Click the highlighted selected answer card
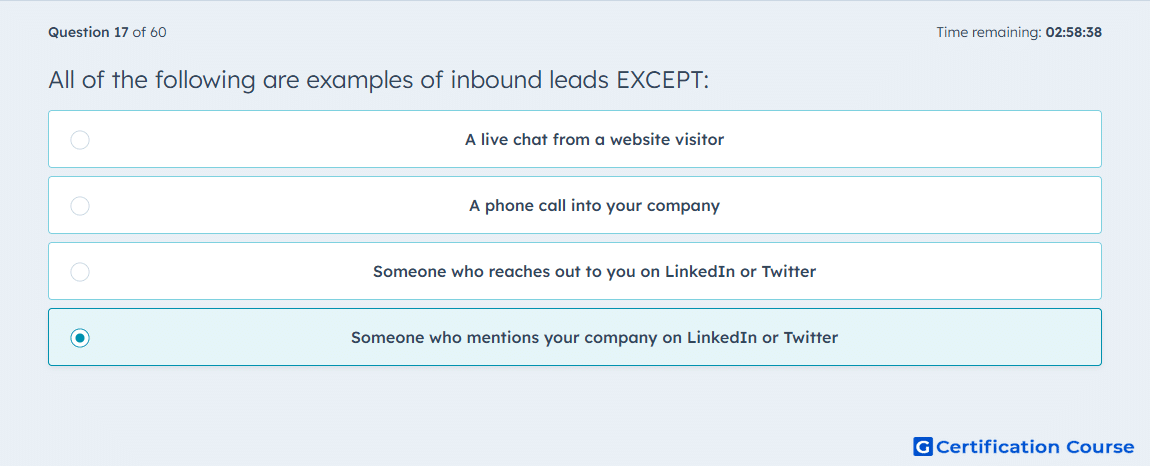 (575, 337)
